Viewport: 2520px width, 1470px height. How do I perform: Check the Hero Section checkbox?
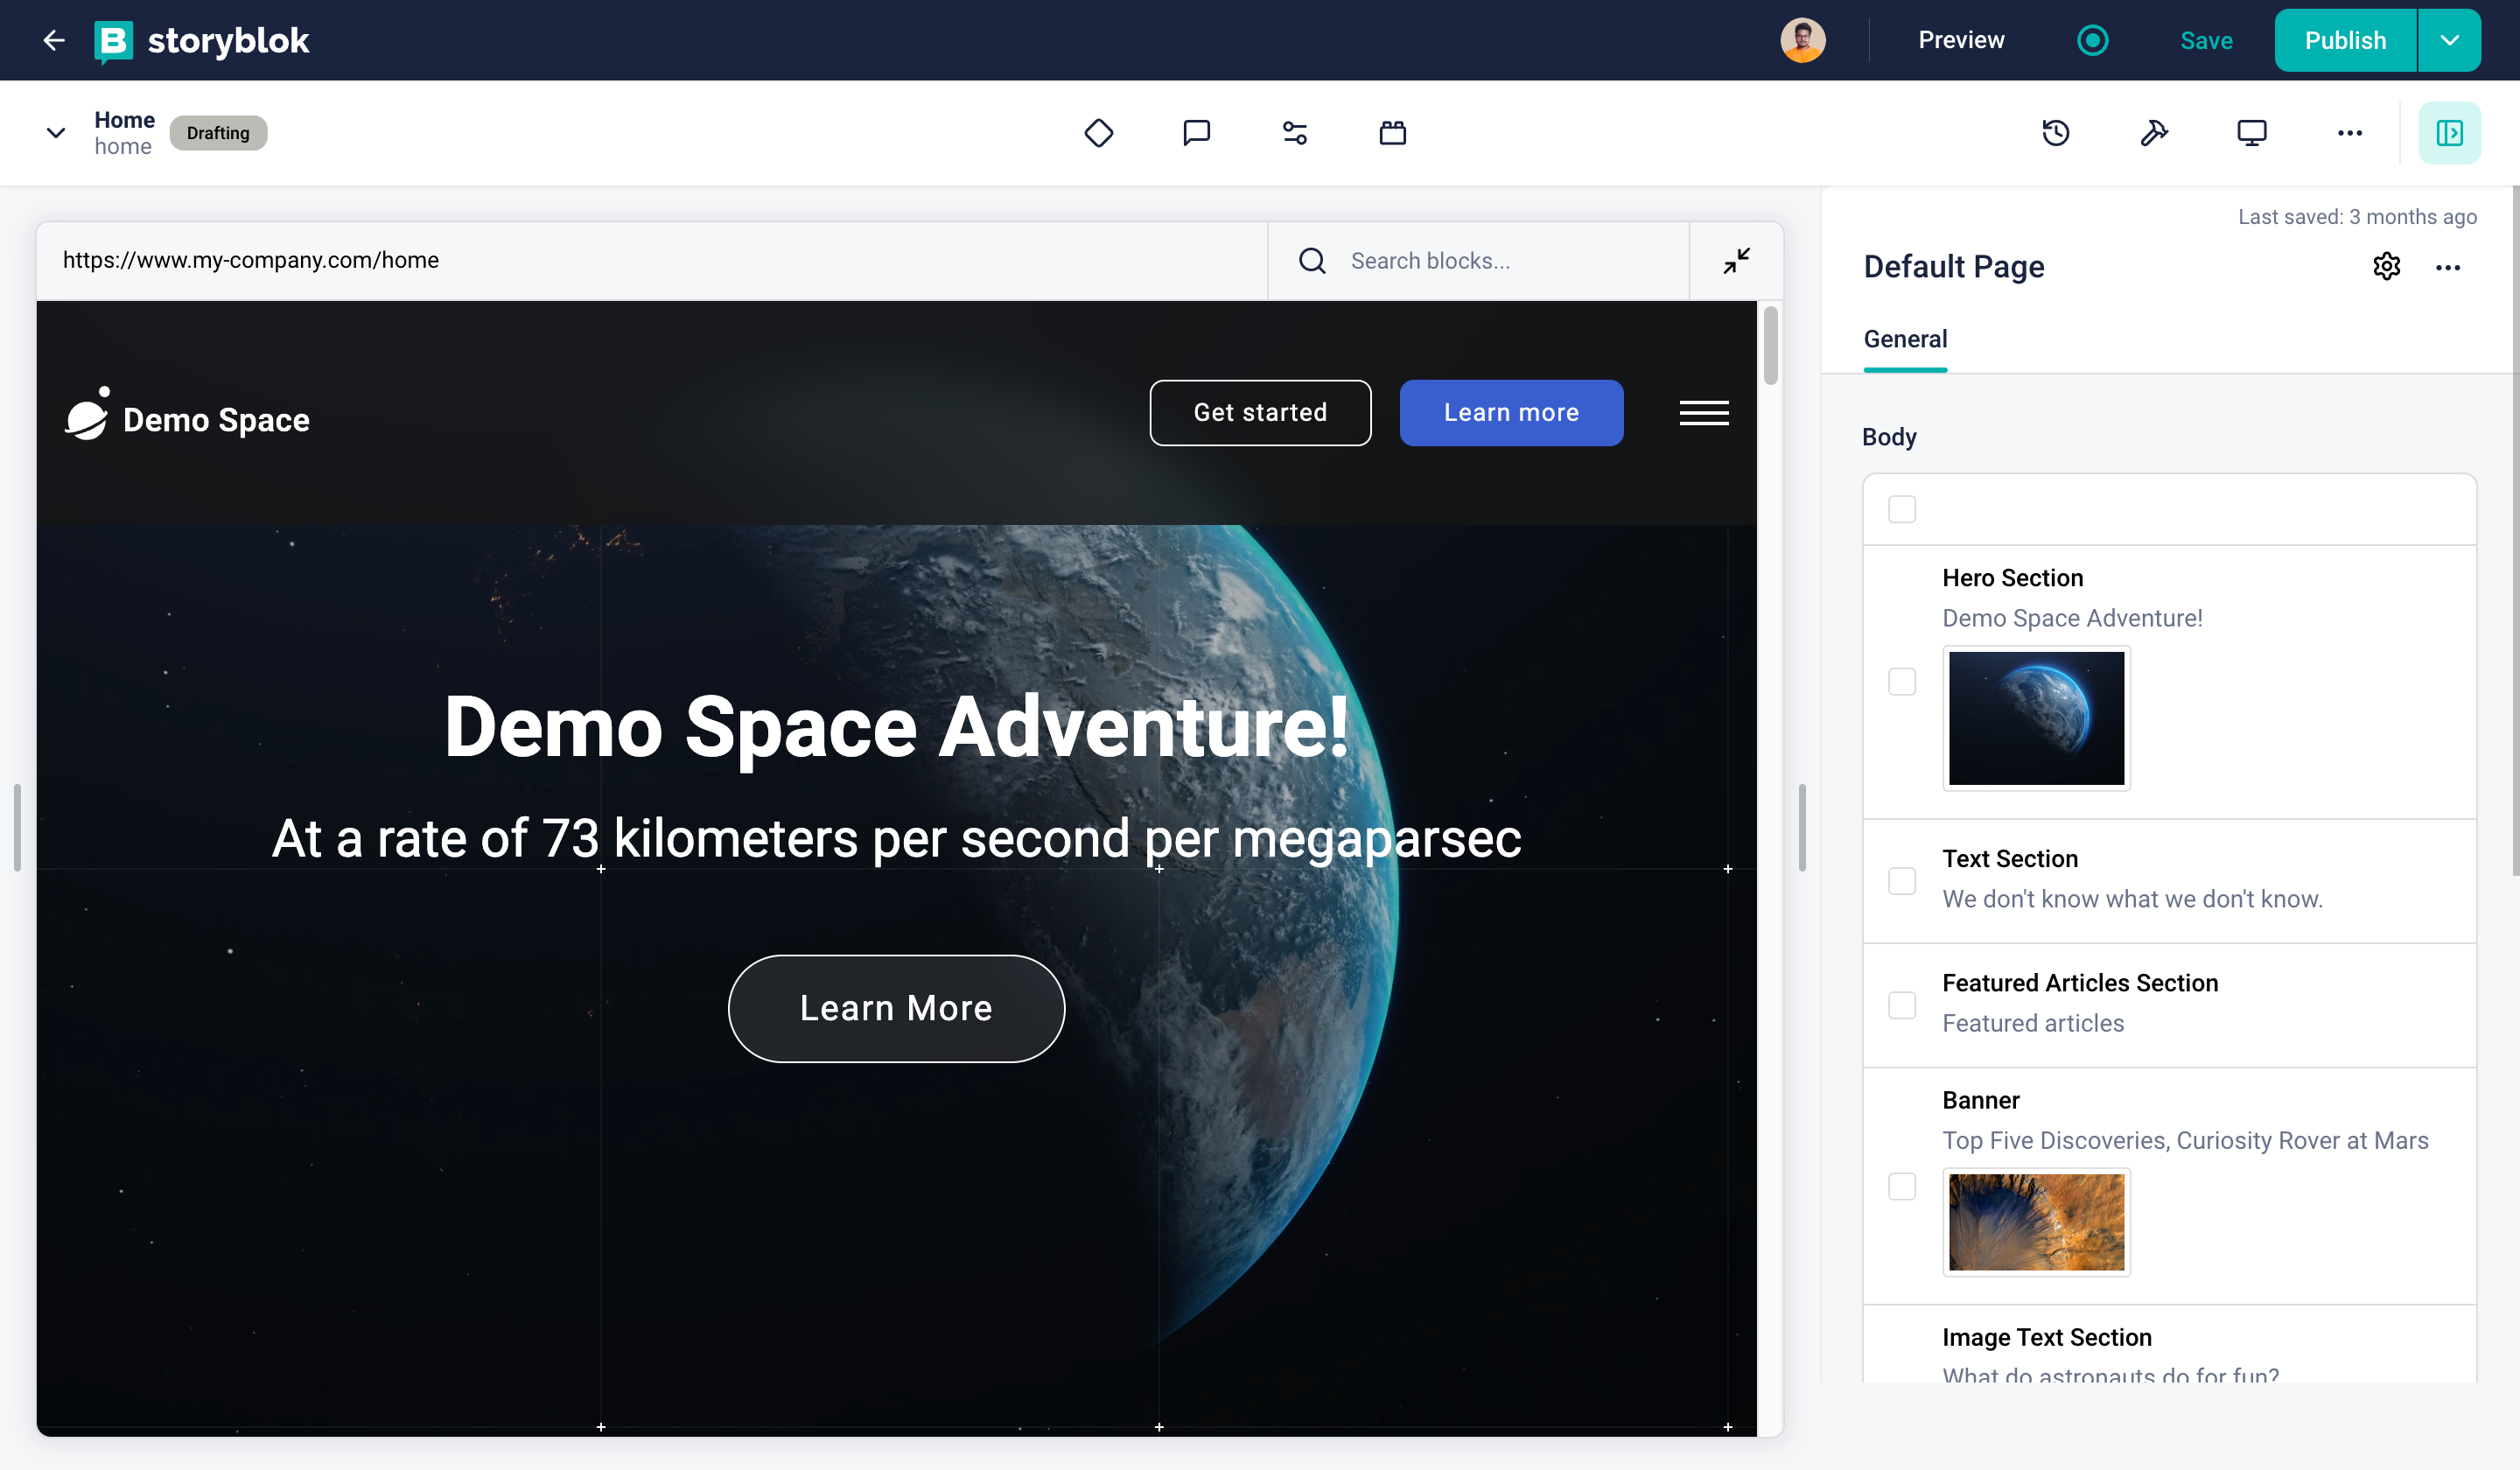pyautogui.click(x=1901, y=682)
